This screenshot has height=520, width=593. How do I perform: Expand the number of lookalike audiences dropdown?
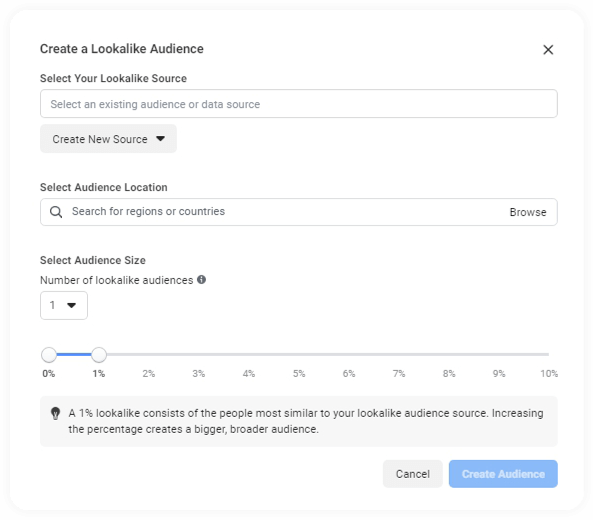pyautogui.click(x=64, y=305)
